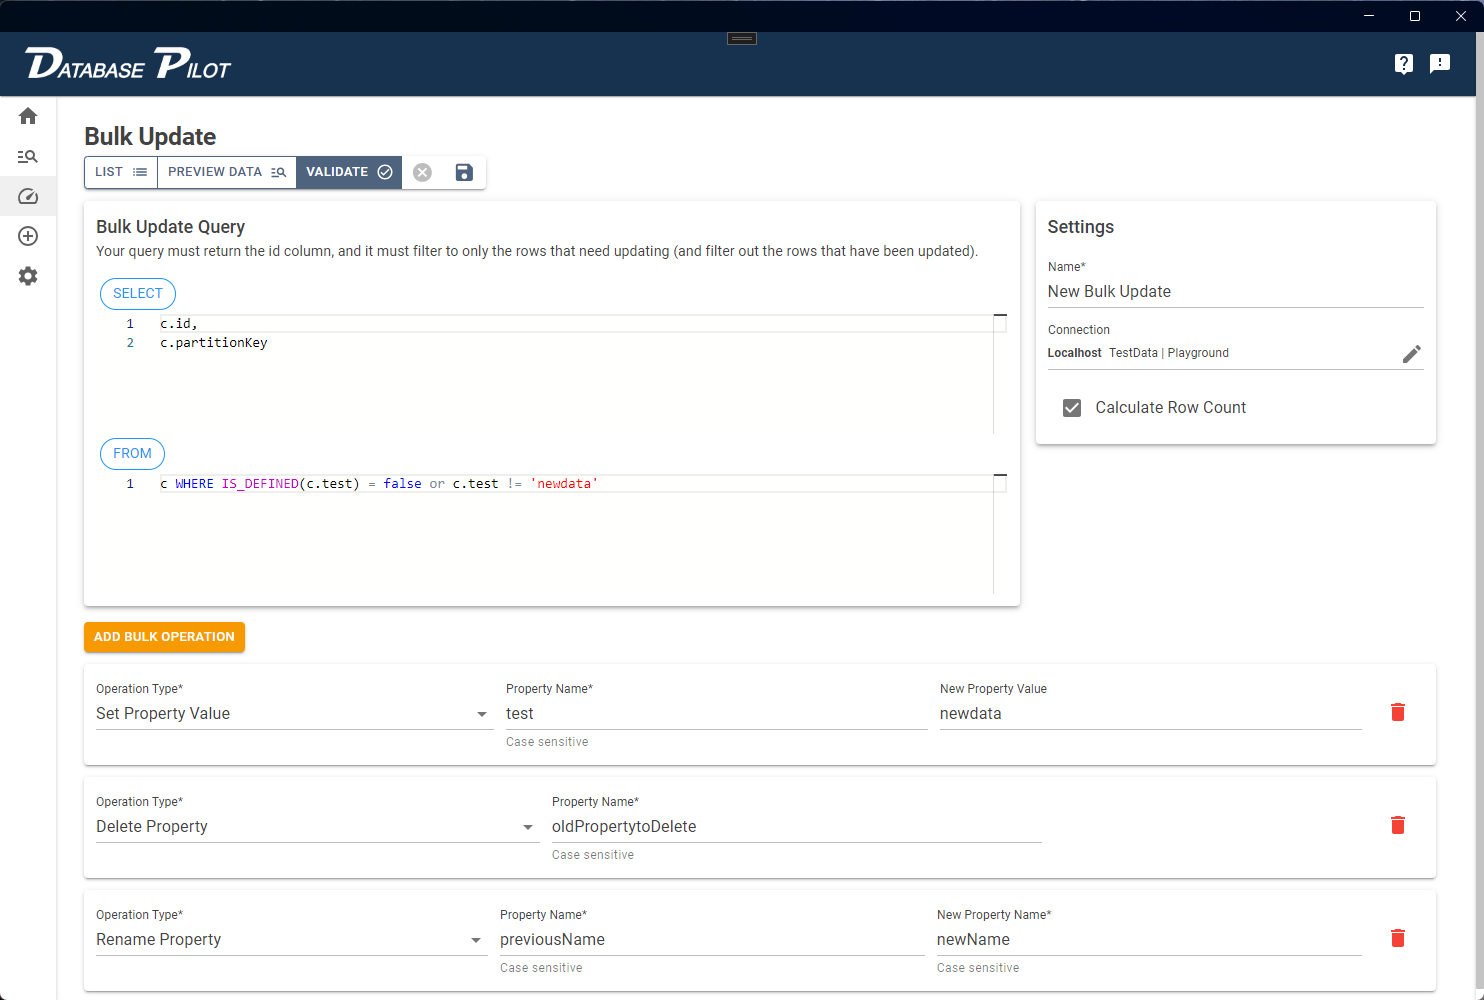This screenshot has width=1484, height=1000.
Task: Open the query search sidebar icon
Action: coord(28,156)
